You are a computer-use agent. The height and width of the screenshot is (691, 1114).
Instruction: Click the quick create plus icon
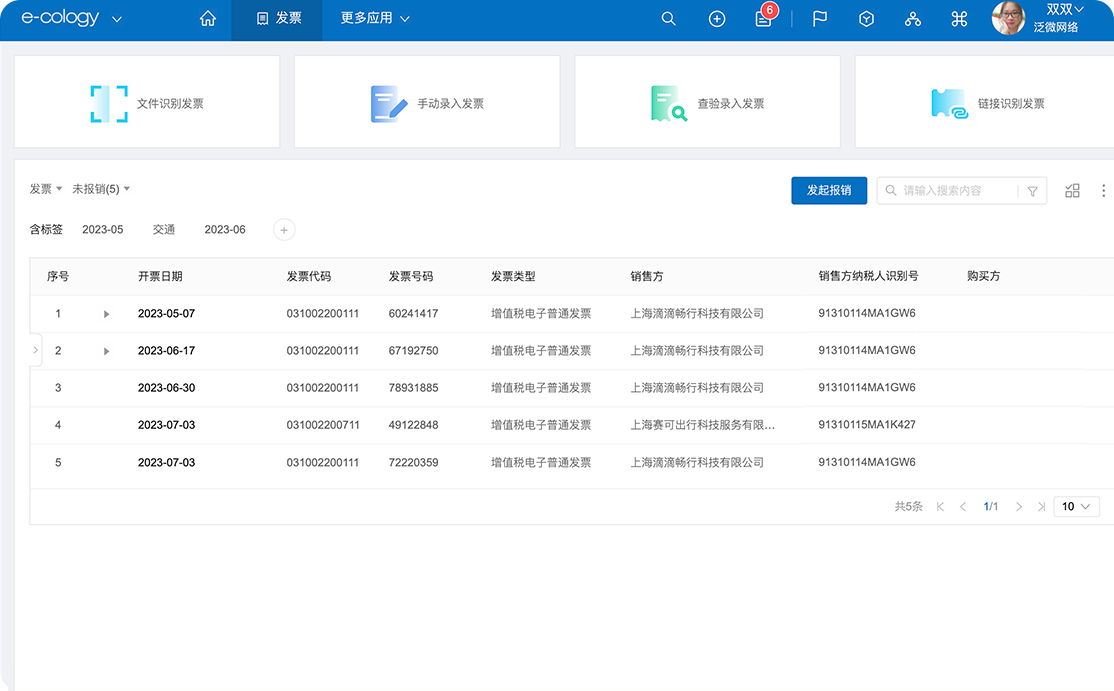(x=716, y=18)
